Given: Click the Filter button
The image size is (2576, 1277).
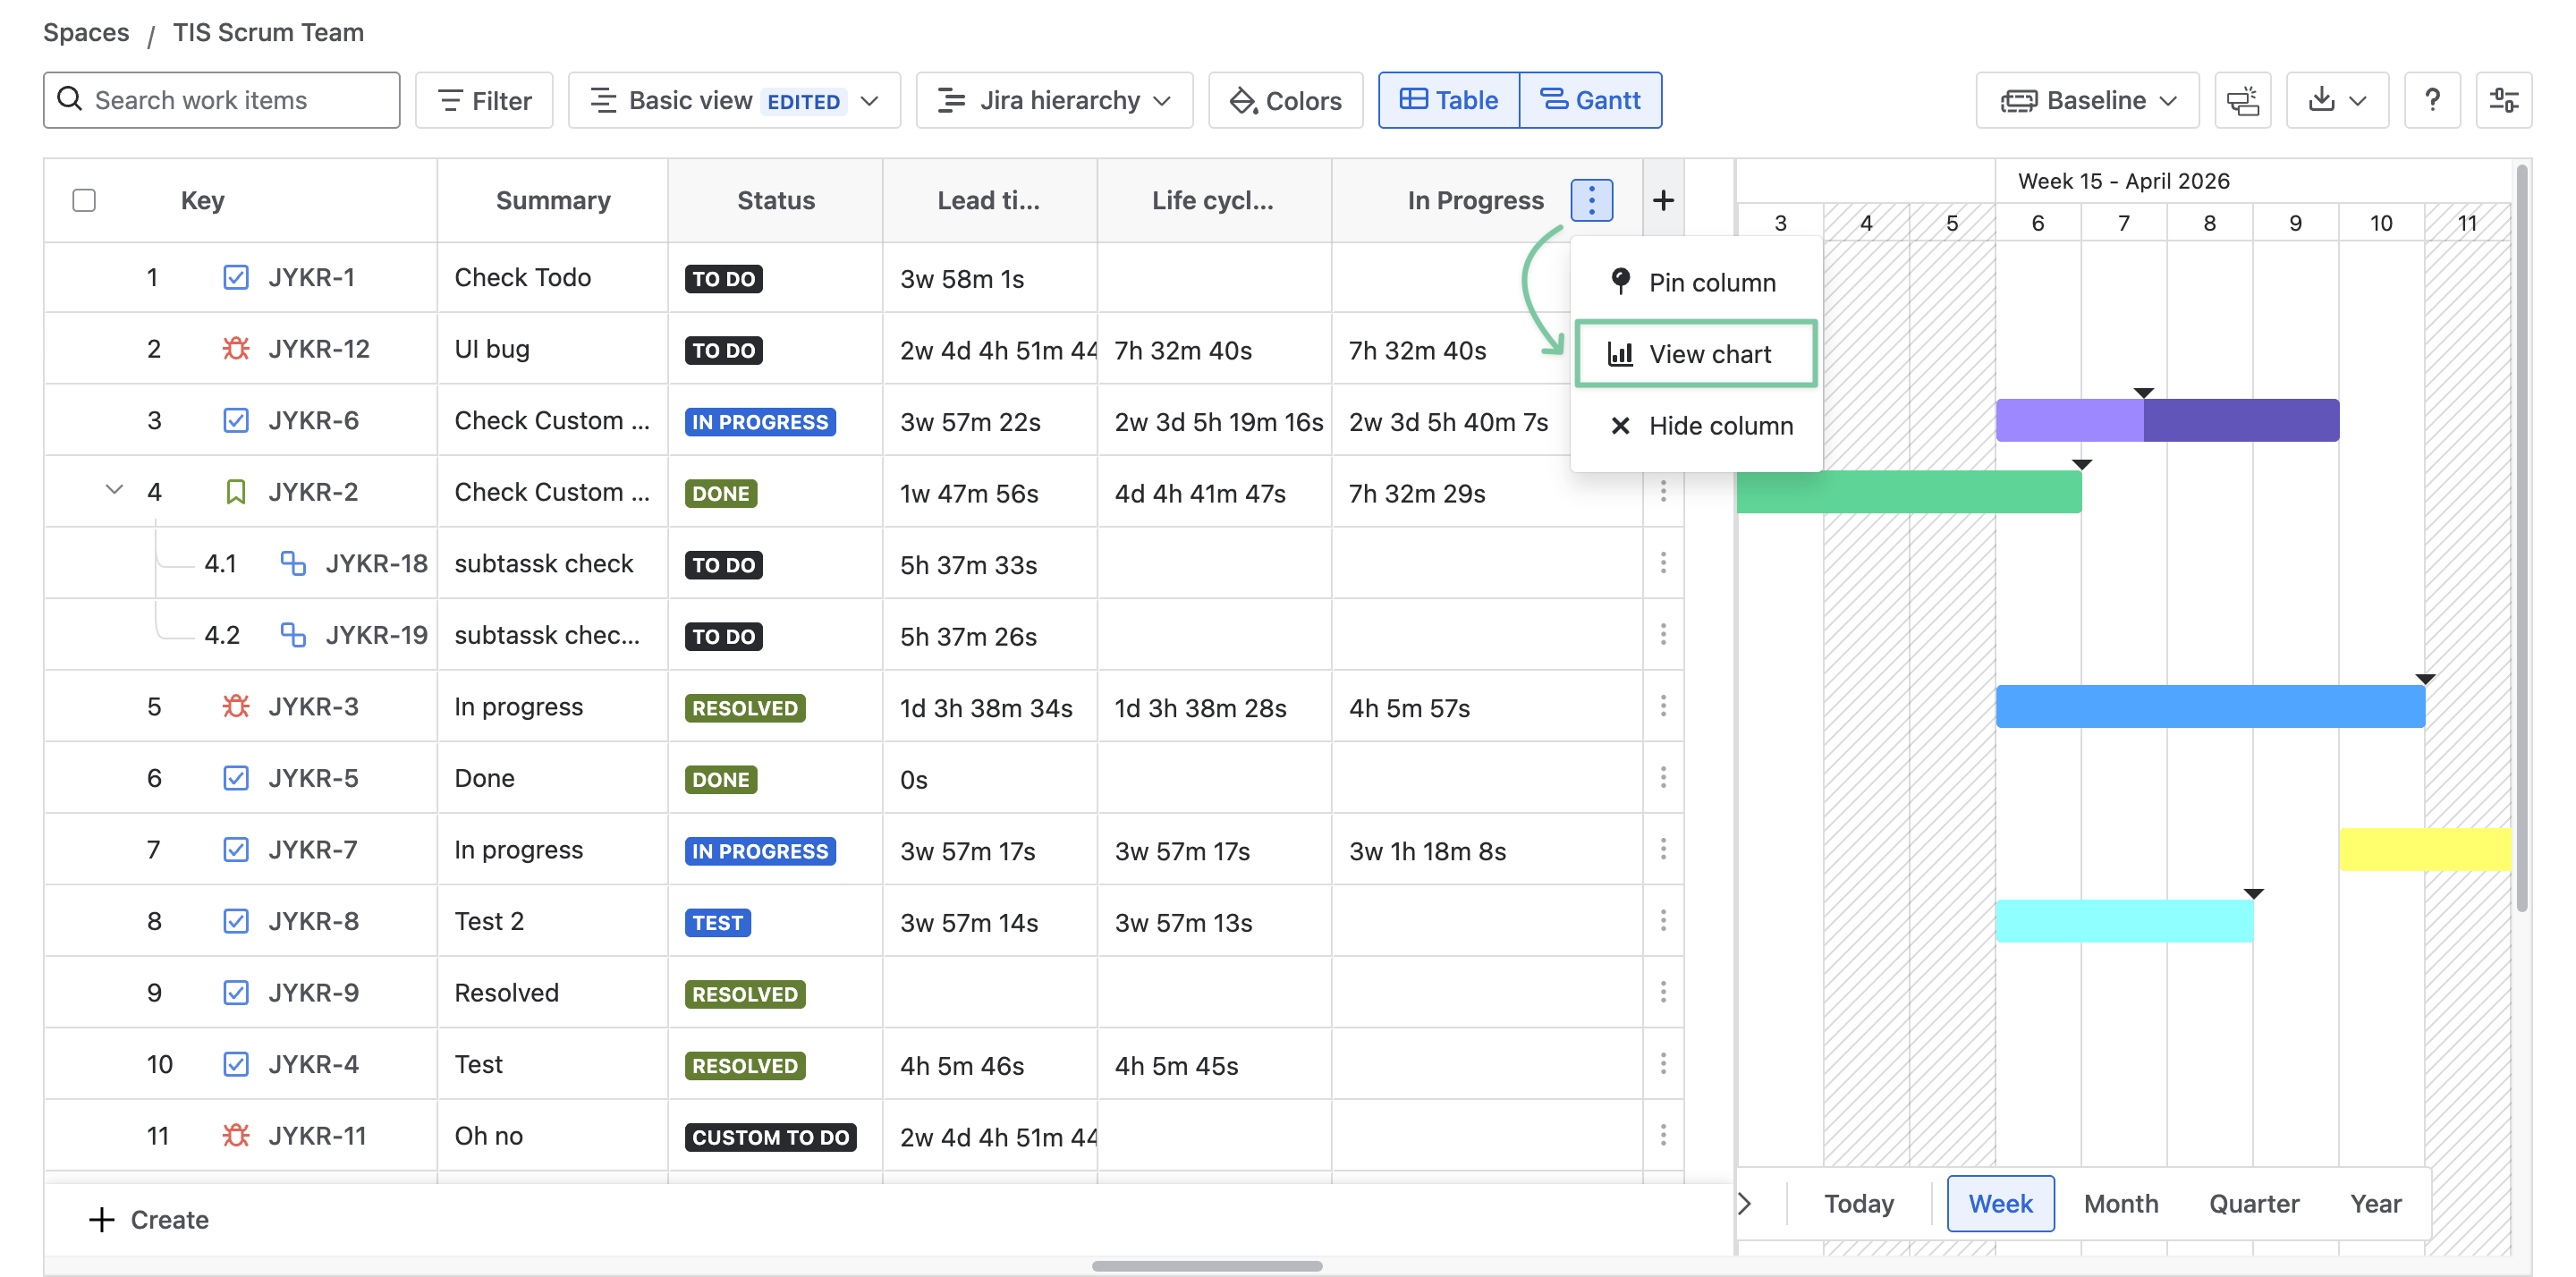Looking at the screenshot, I should pyautogui.click(x=484, y=100).
